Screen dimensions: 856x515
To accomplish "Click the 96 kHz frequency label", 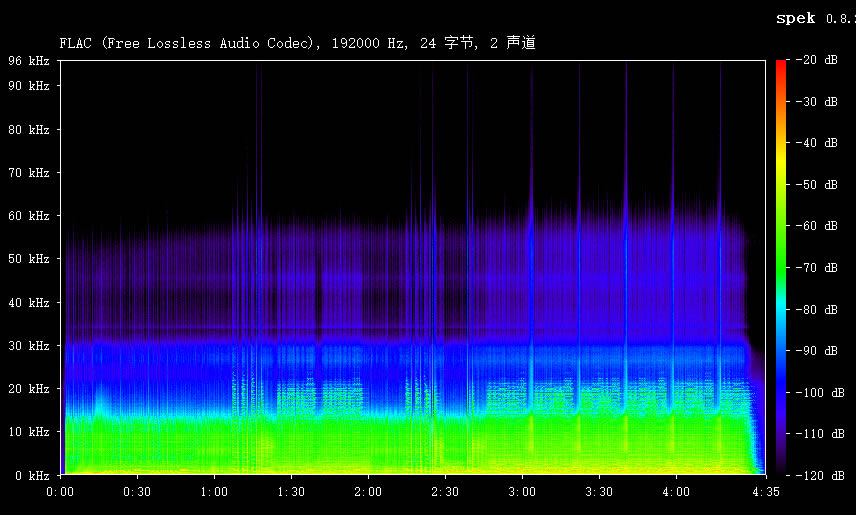I will tap(29, 61).
